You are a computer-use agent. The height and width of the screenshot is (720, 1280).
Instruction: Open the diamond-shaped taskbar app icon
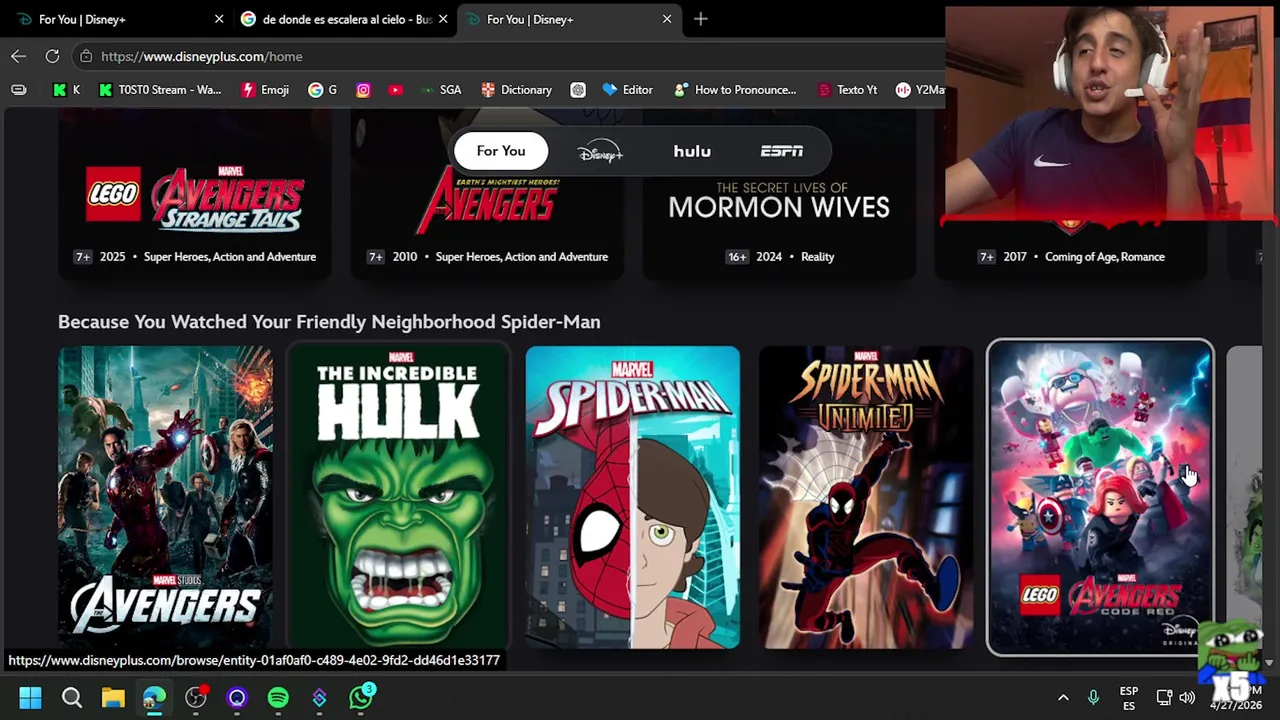320,697
